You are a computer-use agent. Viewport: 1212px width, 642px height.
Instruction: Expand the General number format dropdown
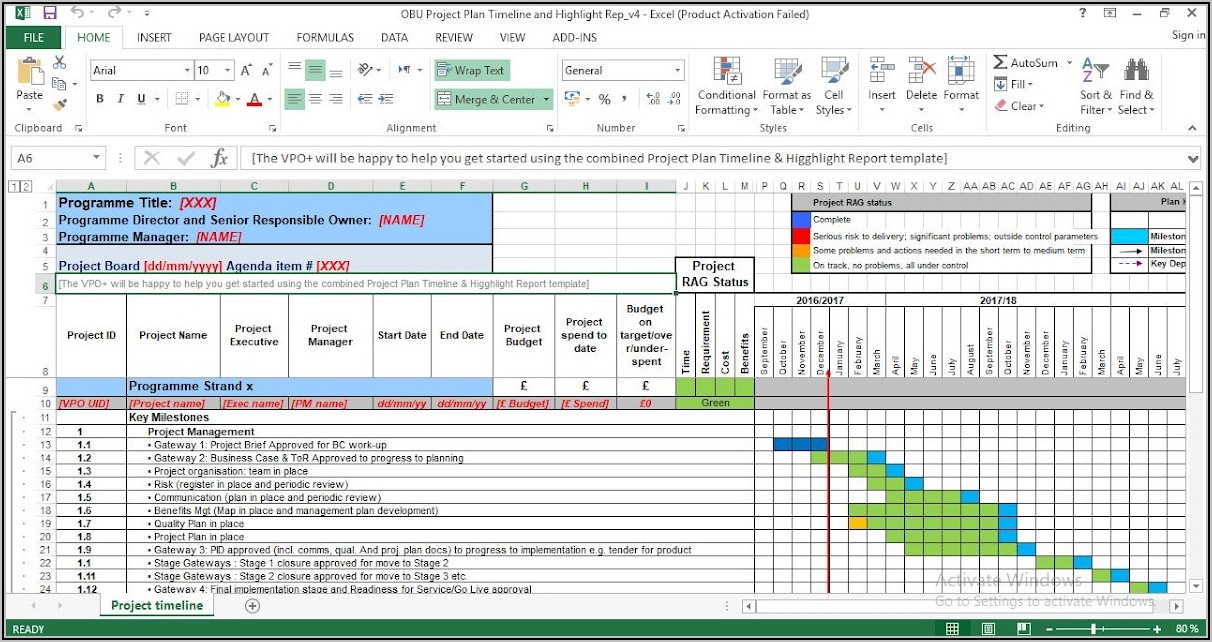coord(677,71)
